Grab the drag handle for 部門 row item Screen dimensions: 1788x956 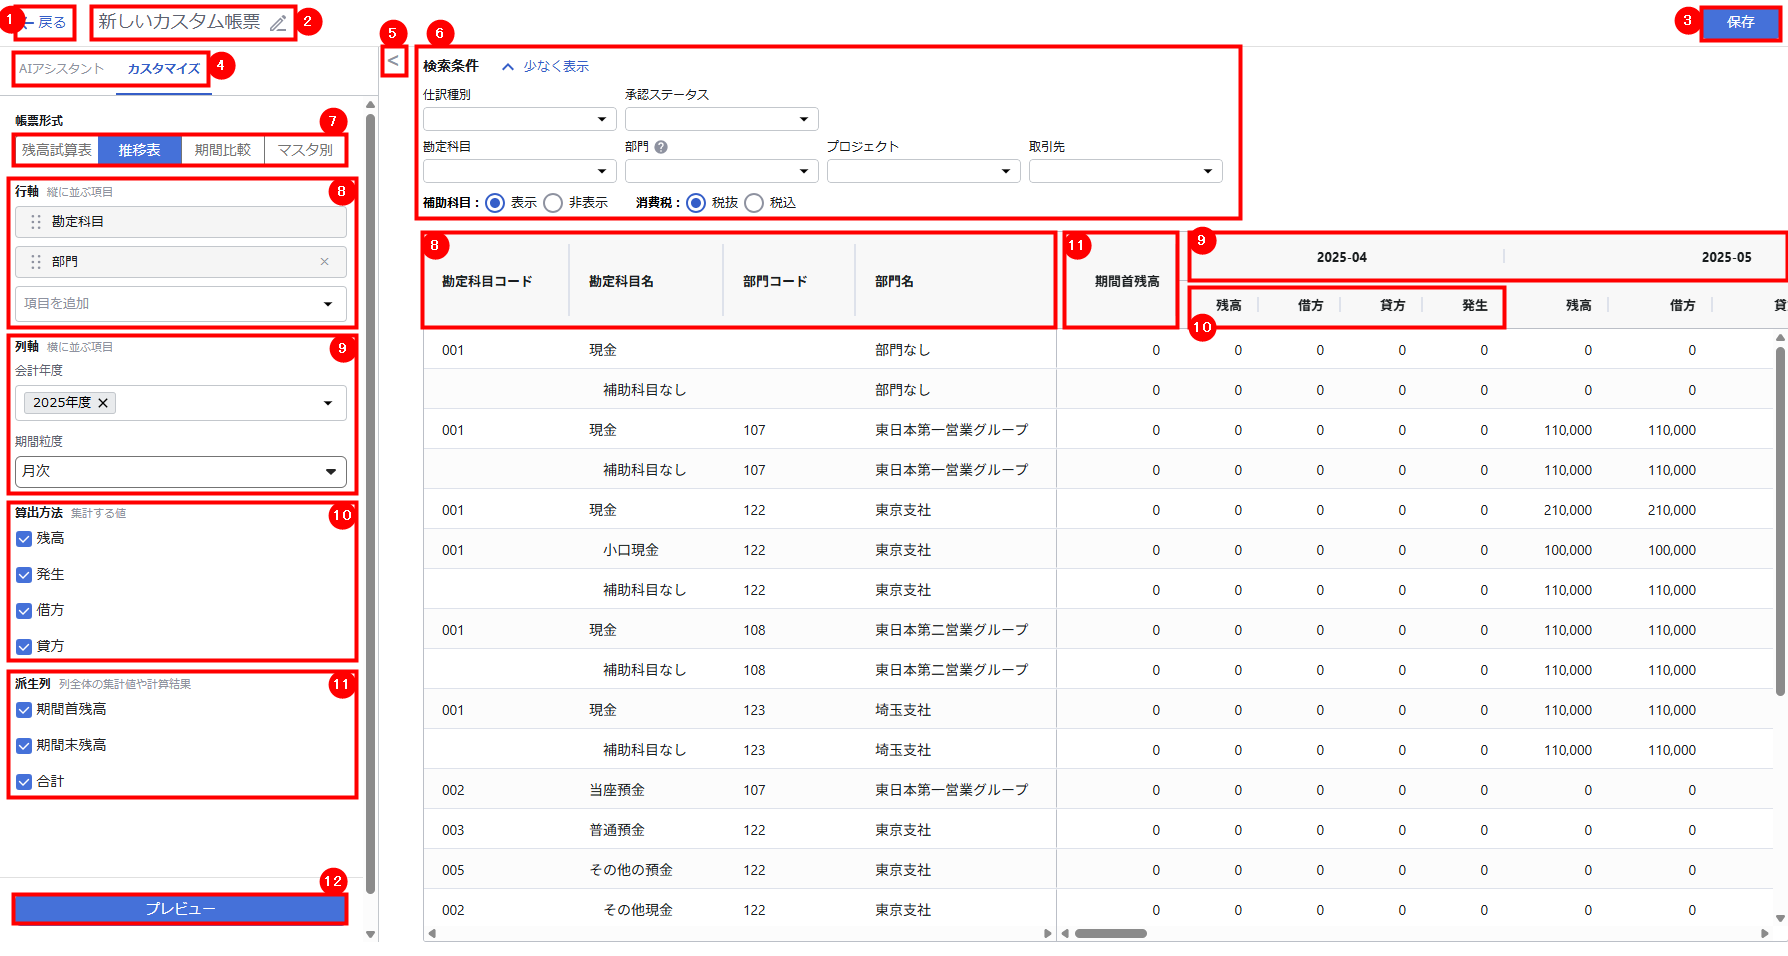(36, 262)
